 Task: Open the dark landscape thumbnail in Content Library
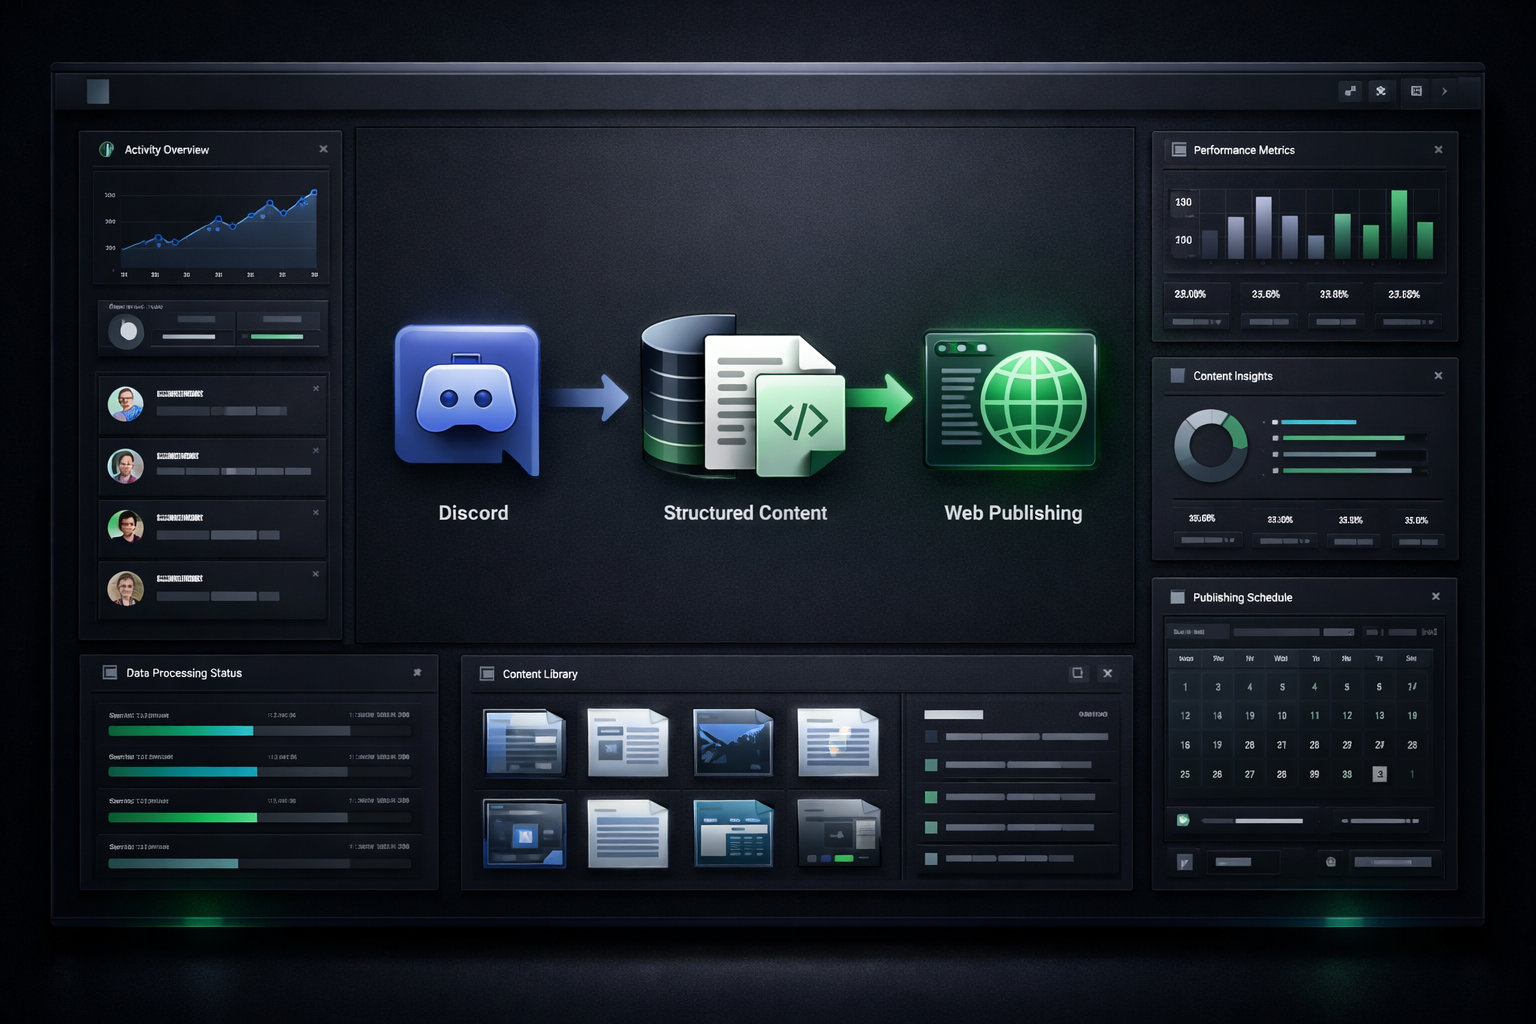[732, 743]
